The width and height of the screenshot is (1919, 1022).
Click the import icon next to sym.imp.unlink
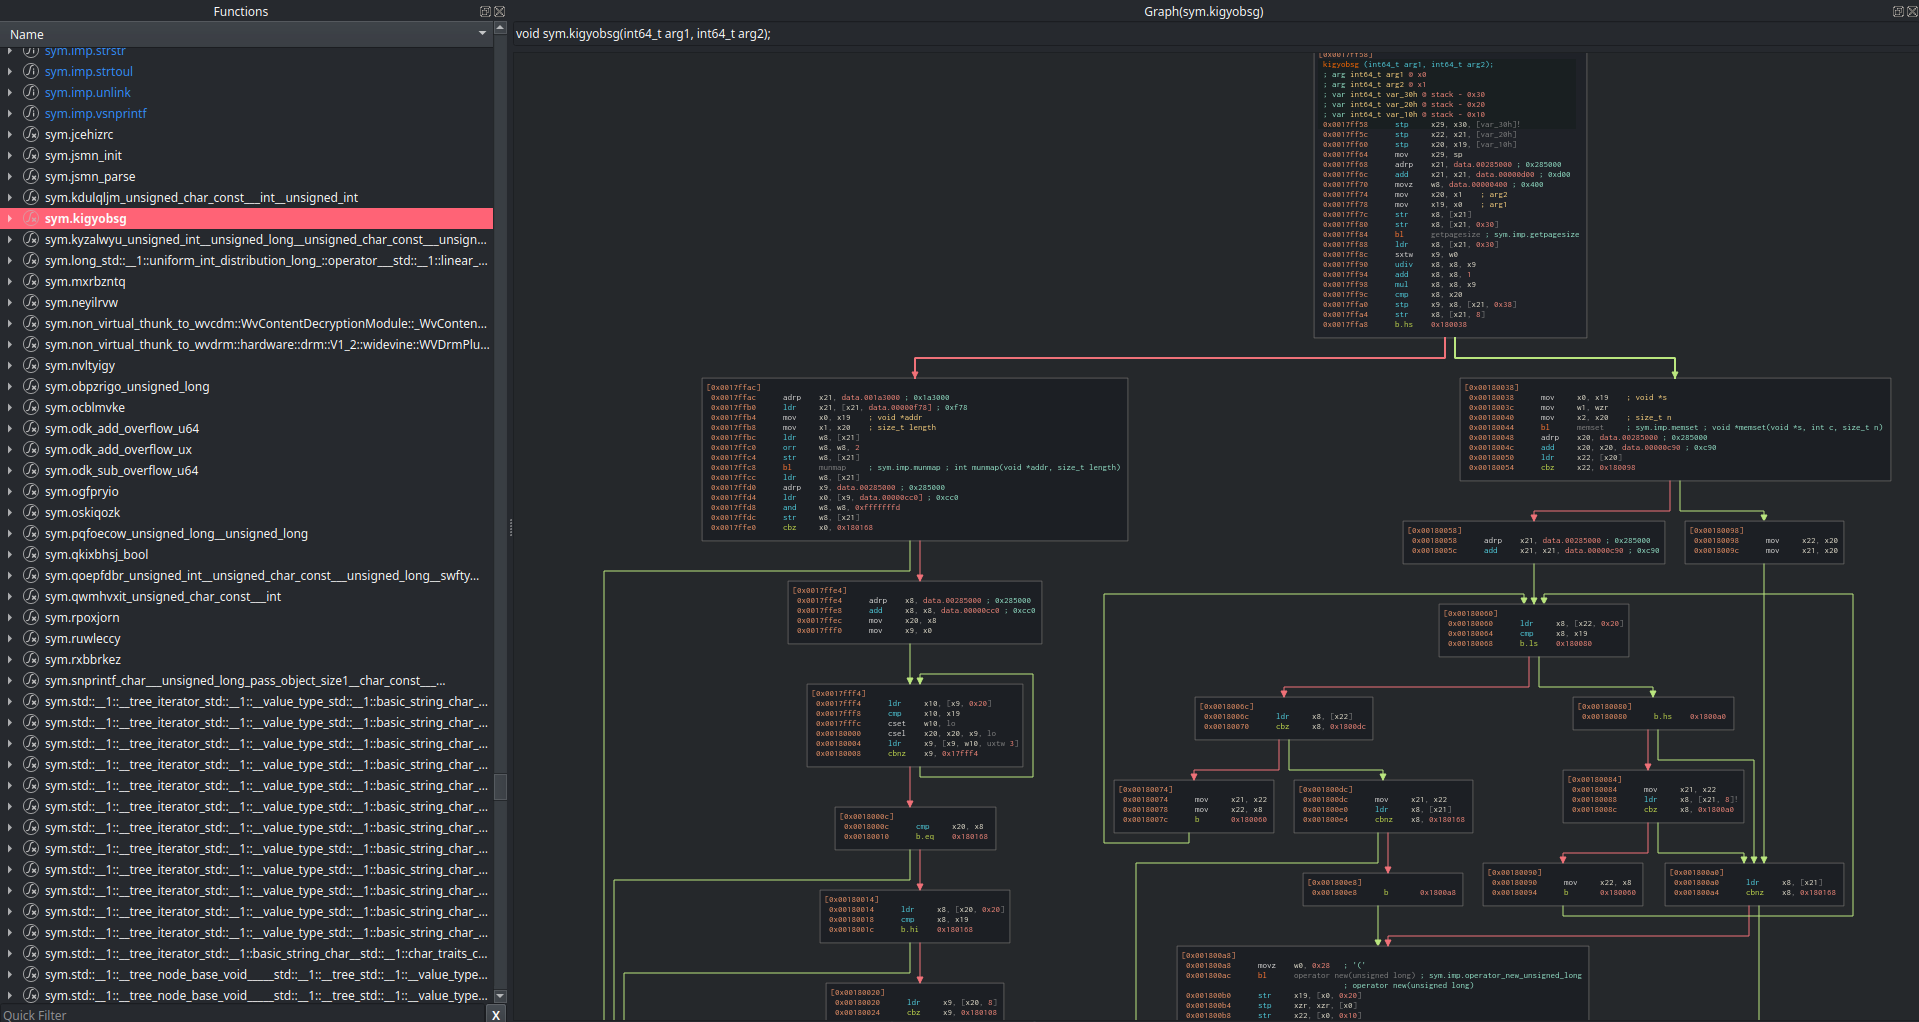click(x=31, y=93)
